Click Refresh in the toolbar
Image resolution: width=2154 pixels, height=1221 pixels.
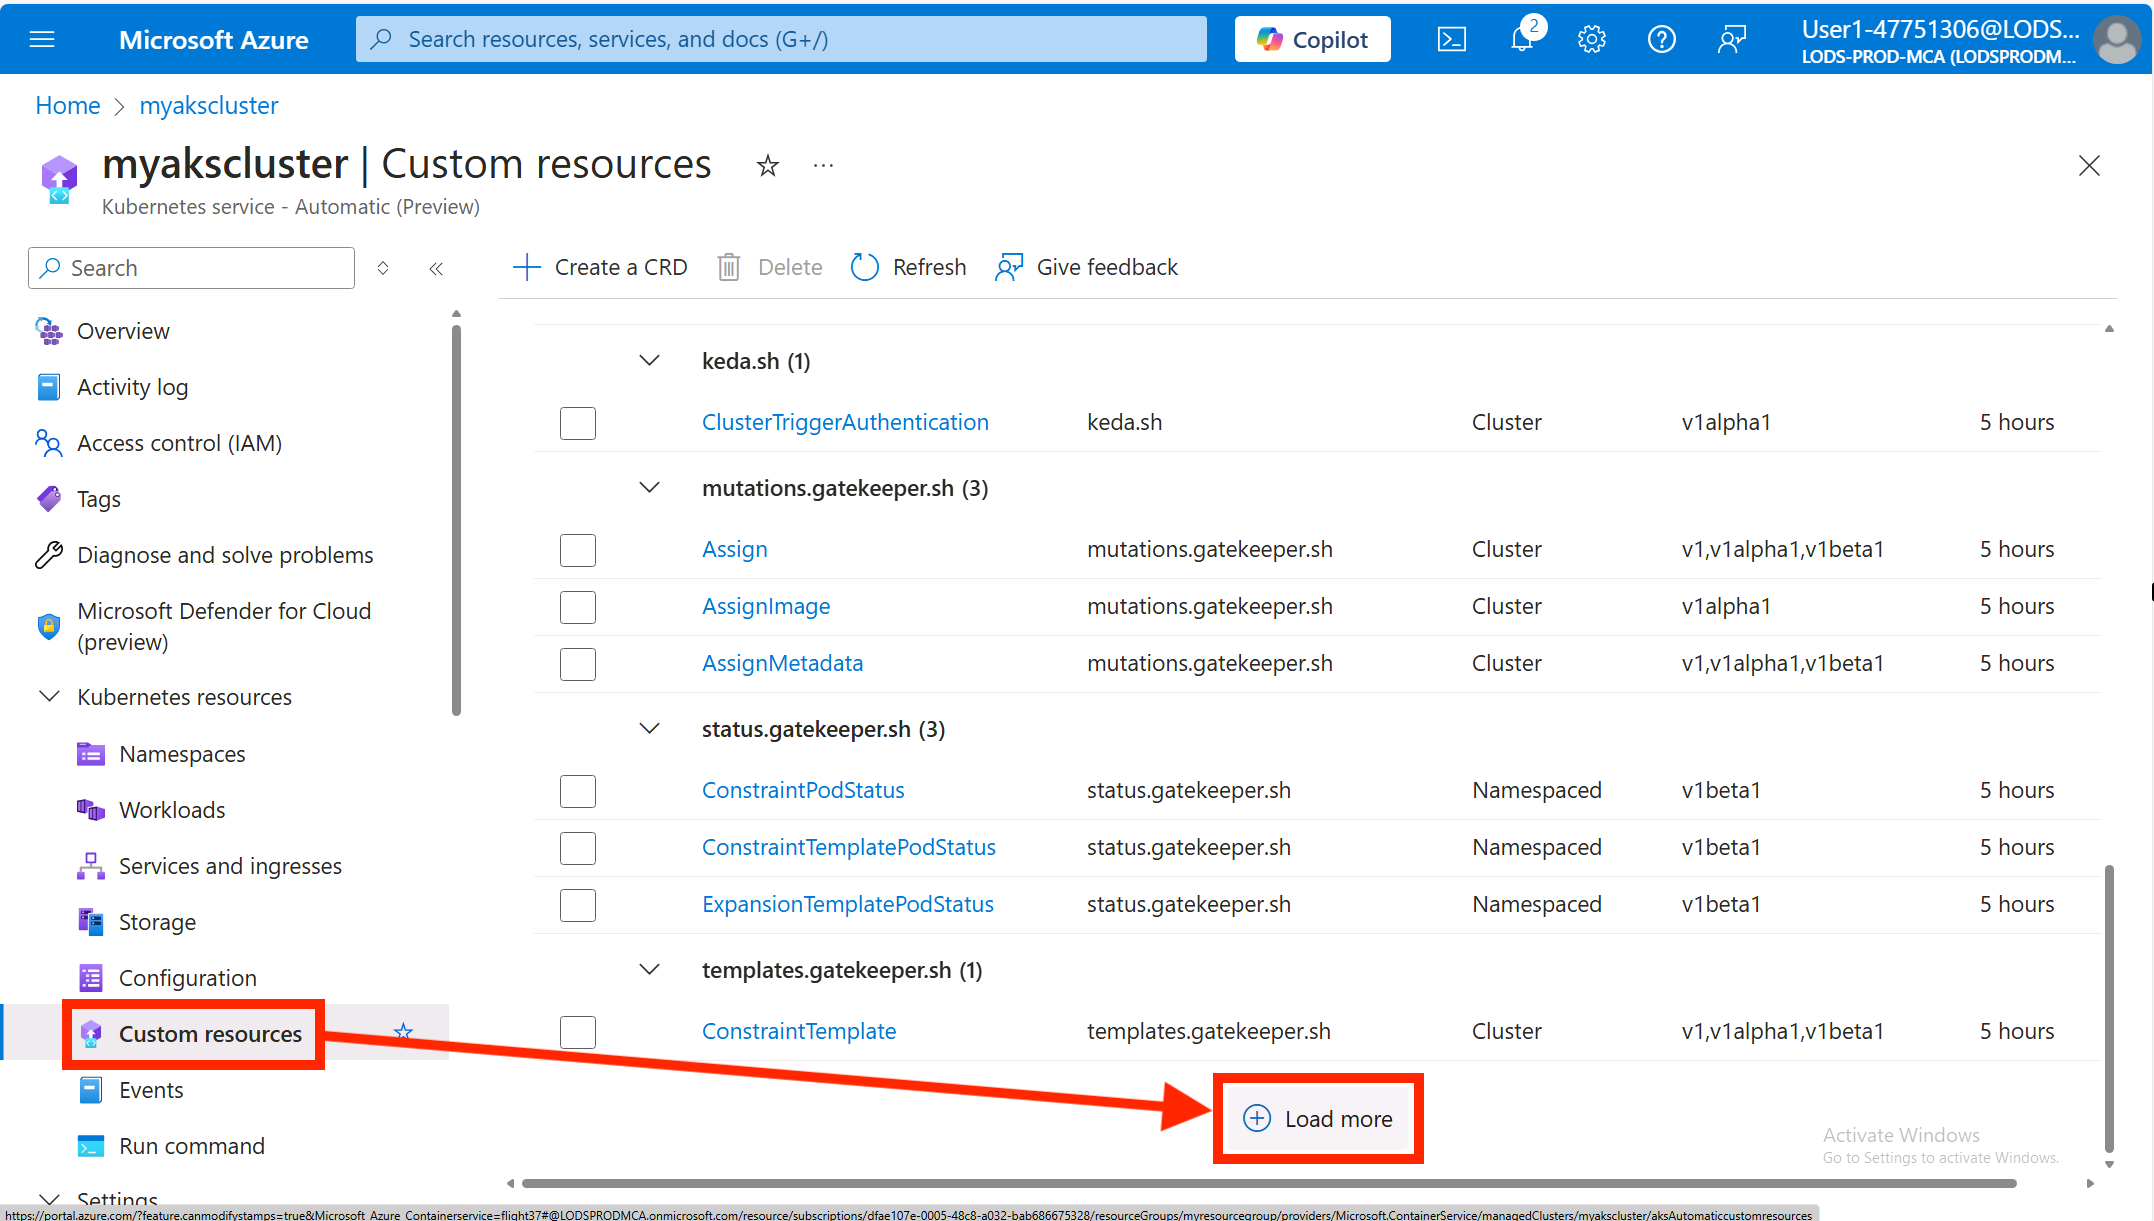(x=908, y=267)
